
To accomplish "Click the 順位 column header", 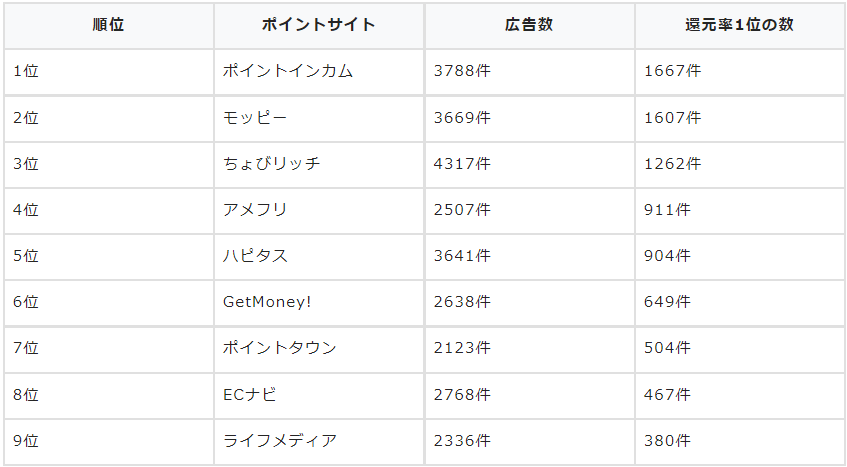I will (108, 25).
